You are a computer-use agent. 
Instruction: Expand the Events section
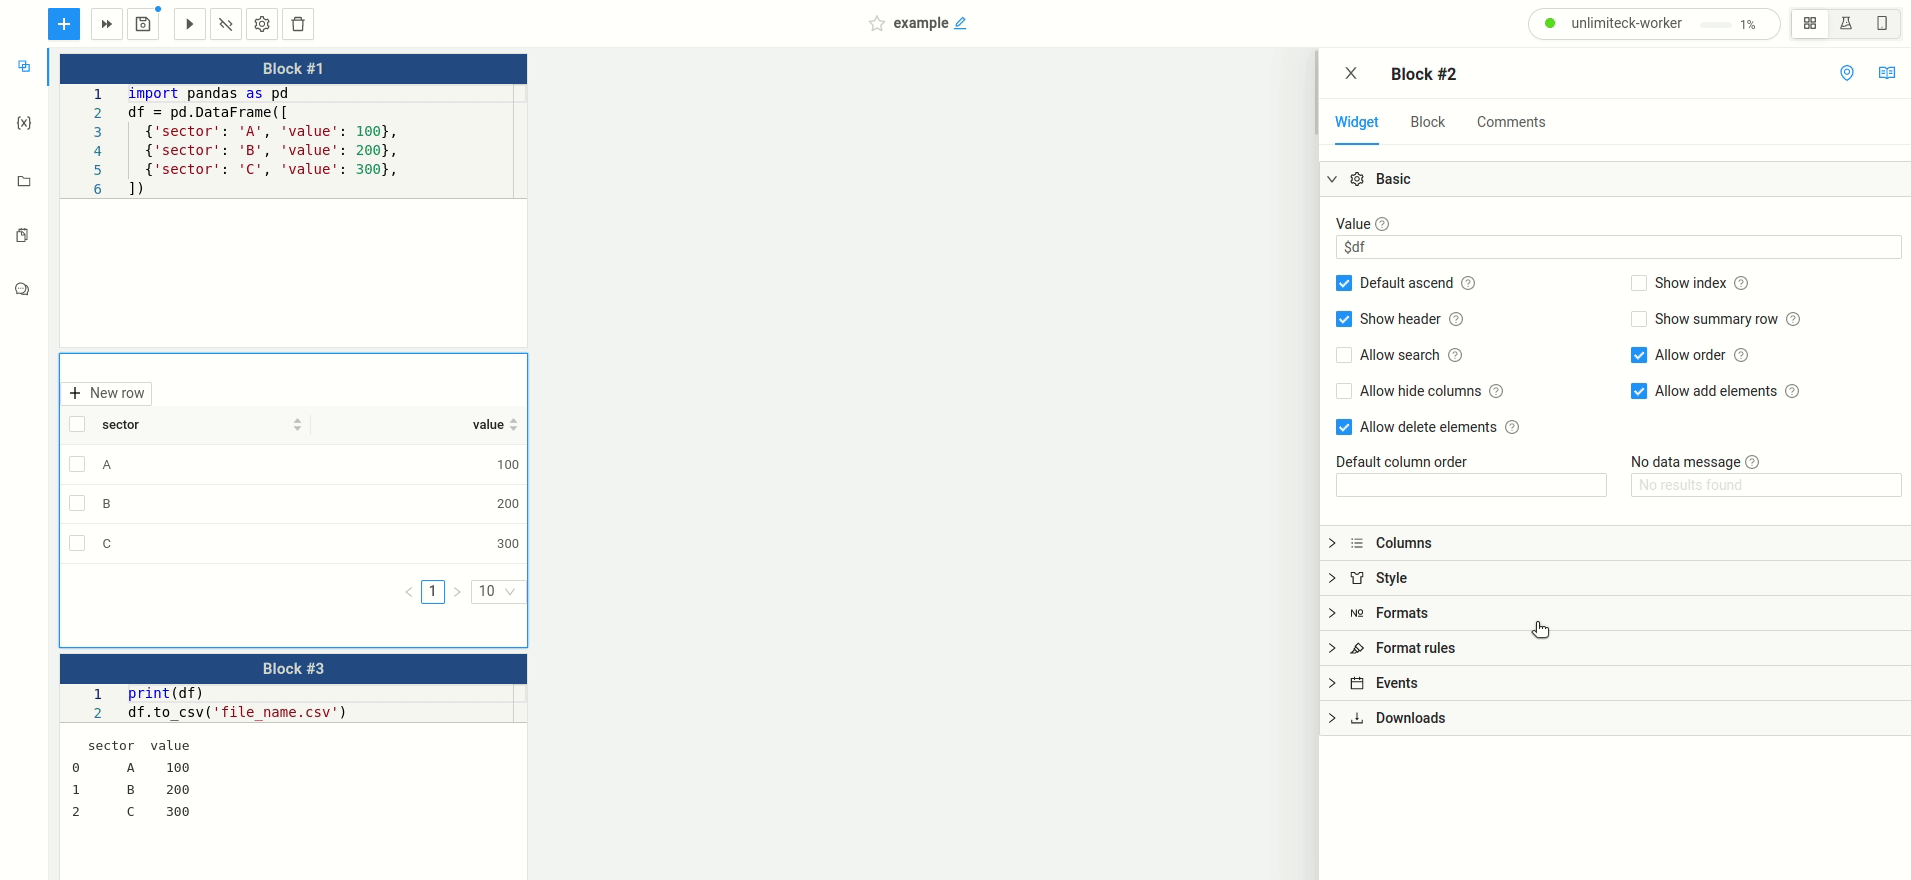pos(1615,683)
